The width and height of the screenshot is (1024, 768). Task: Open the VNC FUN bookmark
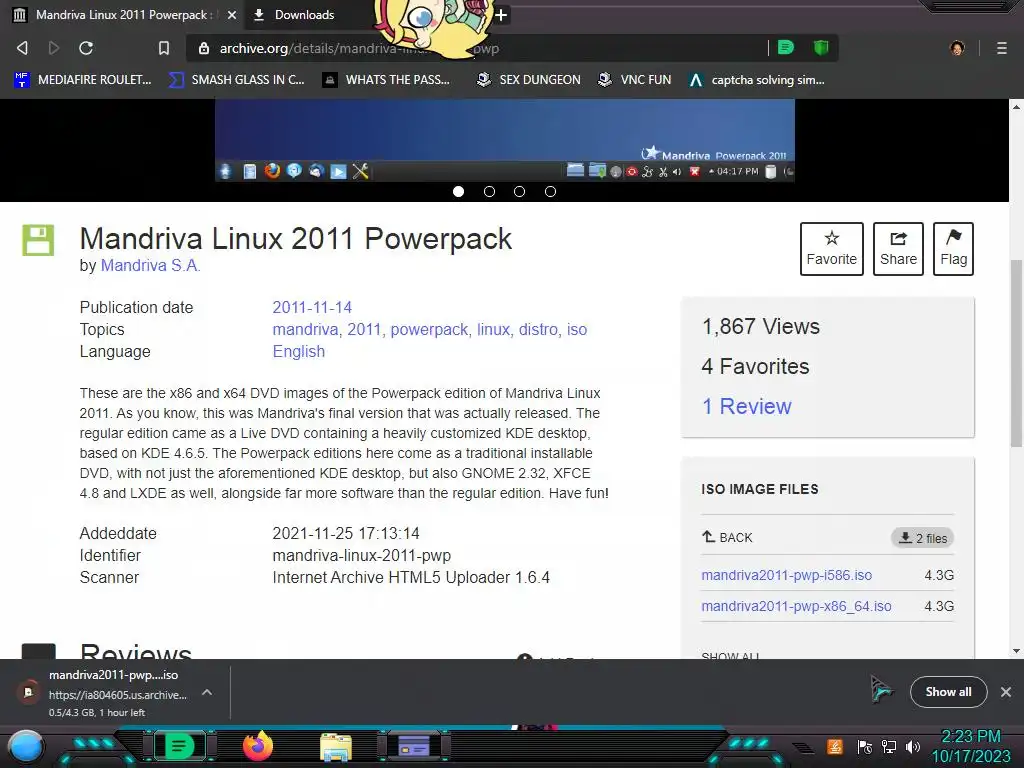[x=635, y=80]
